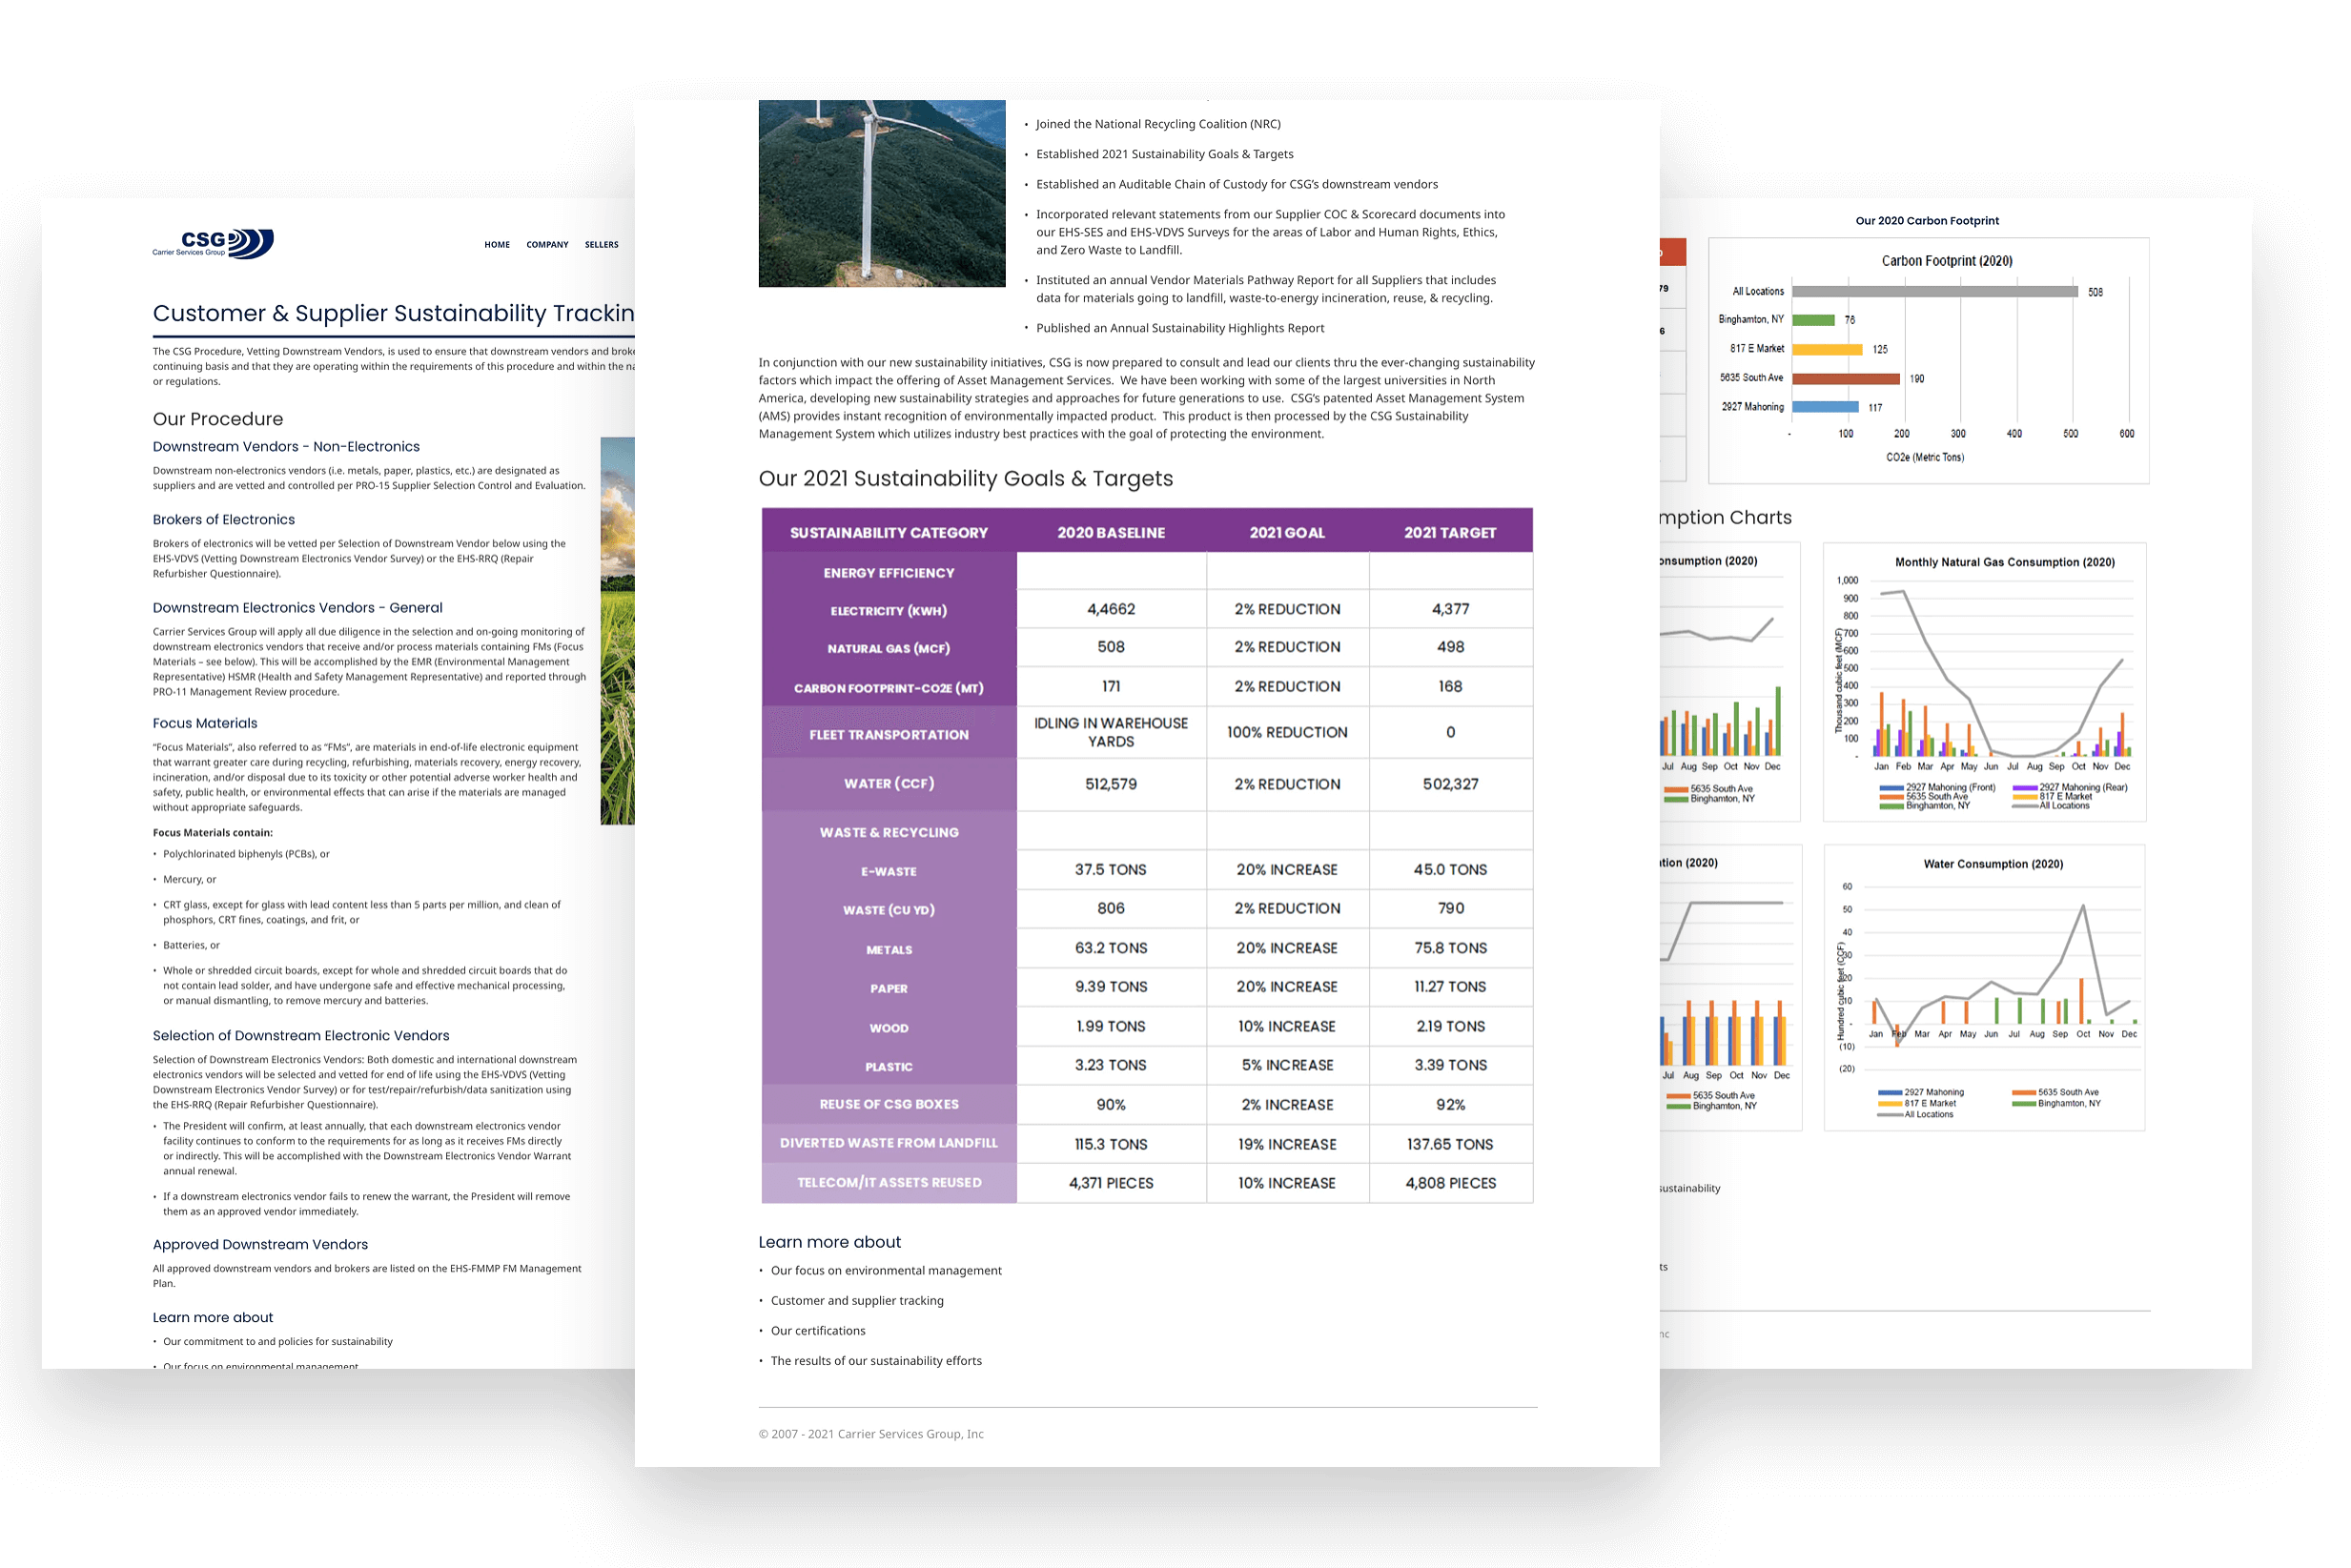Screen dimensions: 2351x1568
Task: Click 'Our 2021 Sustainability Goals & Targets' heading
Action: [965, 479]
